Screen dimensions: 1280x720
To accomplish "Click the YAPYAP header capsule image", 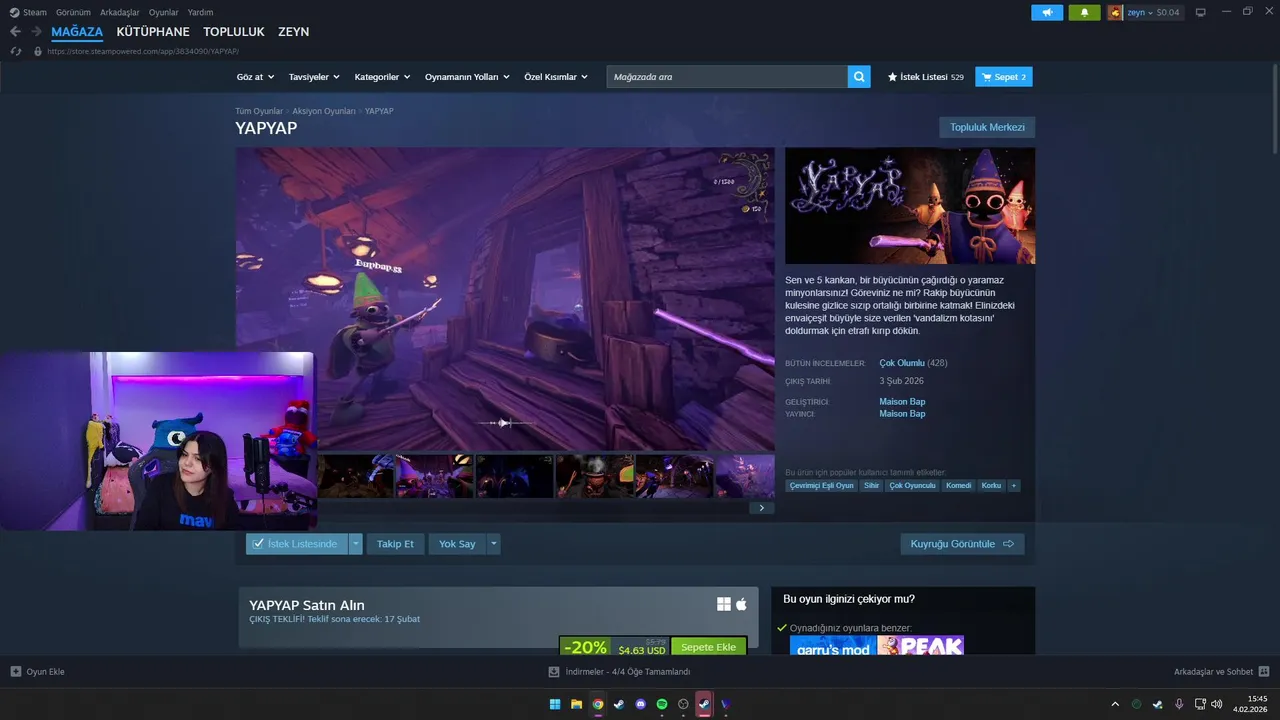I will [910, 206].
